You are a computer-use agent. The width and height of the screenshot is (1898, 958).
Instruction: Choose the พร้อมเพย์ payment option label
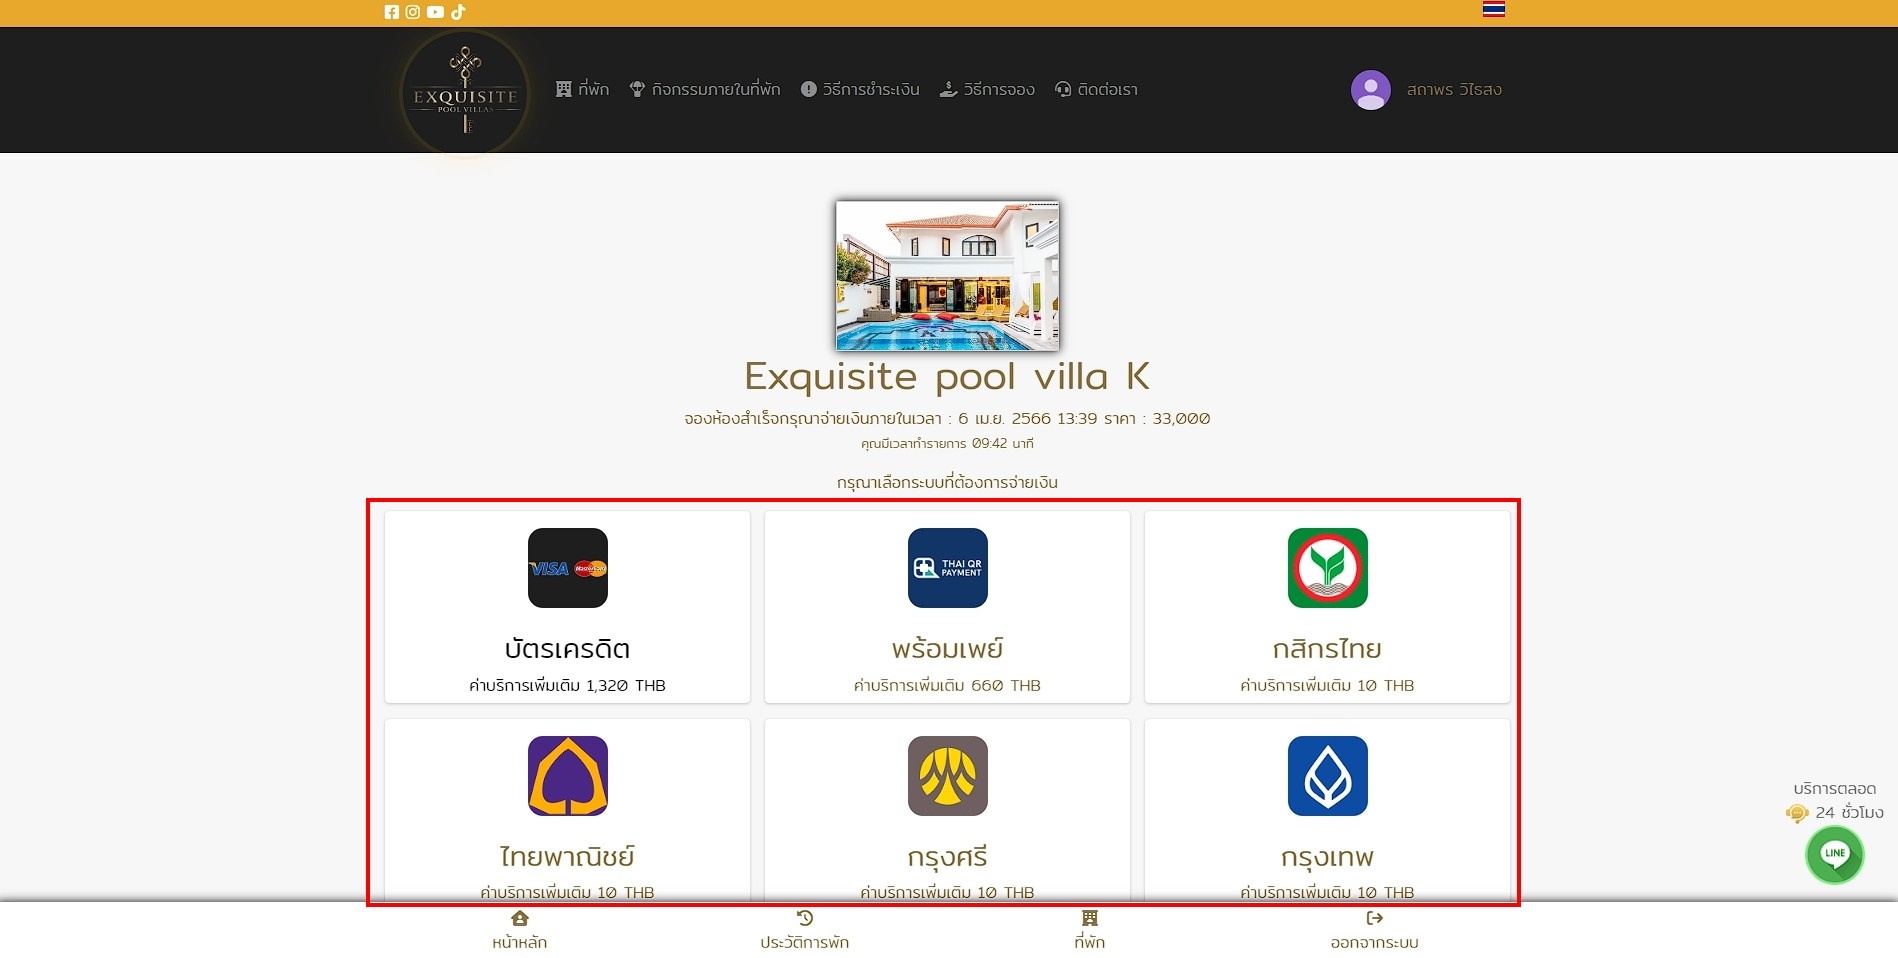pyautogui.click(x=947, y=649)
